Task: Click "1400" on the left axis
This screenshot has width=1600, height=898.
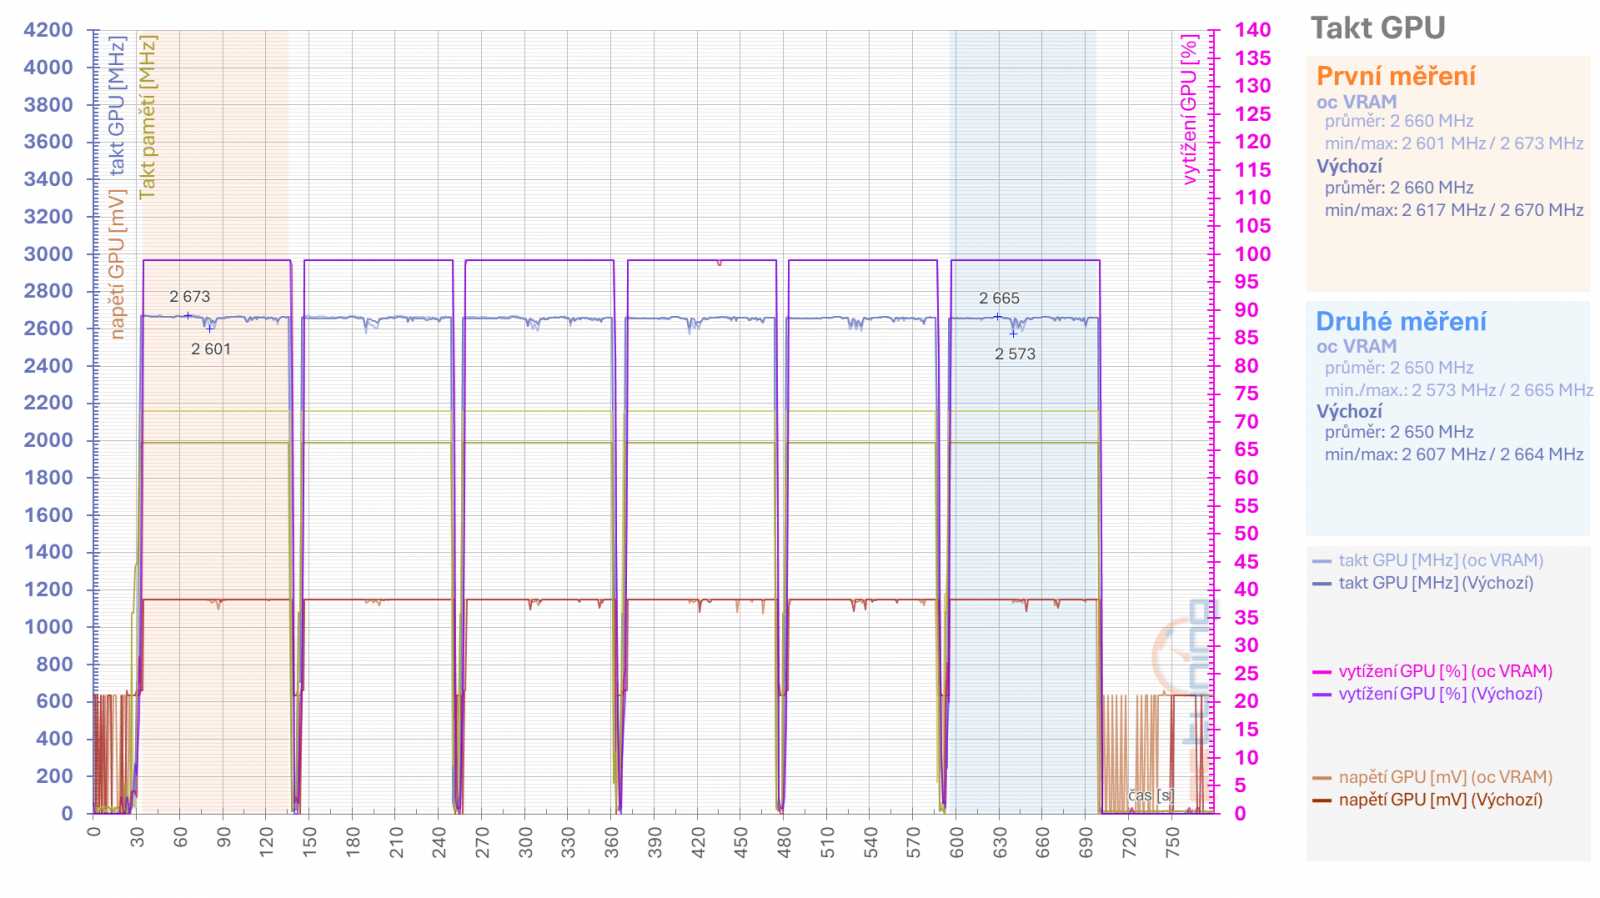Action: (48, 552)
